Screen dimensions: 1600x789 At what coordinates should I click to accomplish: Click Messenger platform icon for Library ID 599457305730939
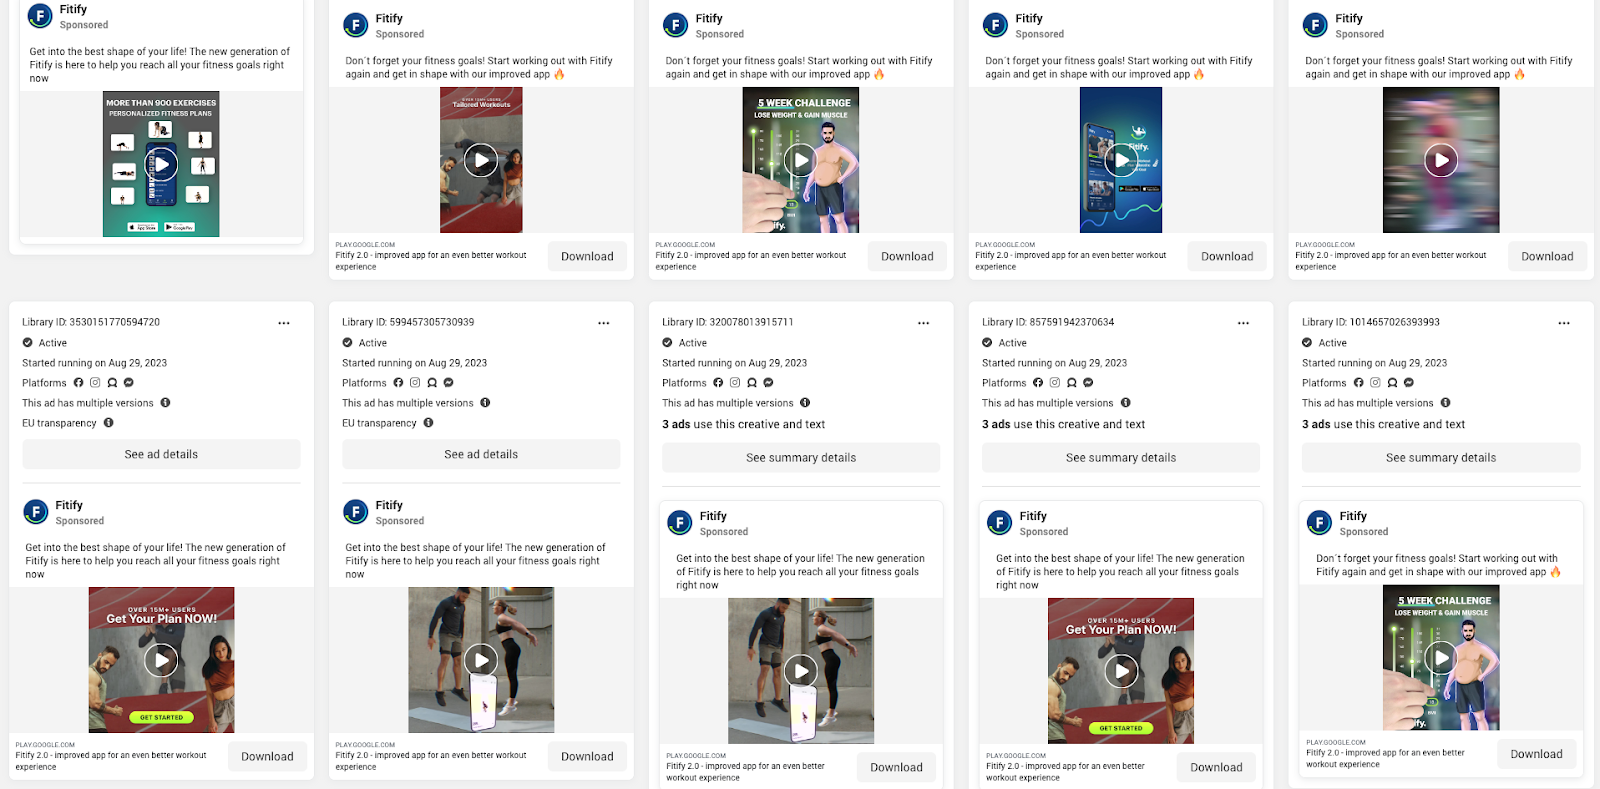click(449, 383)
